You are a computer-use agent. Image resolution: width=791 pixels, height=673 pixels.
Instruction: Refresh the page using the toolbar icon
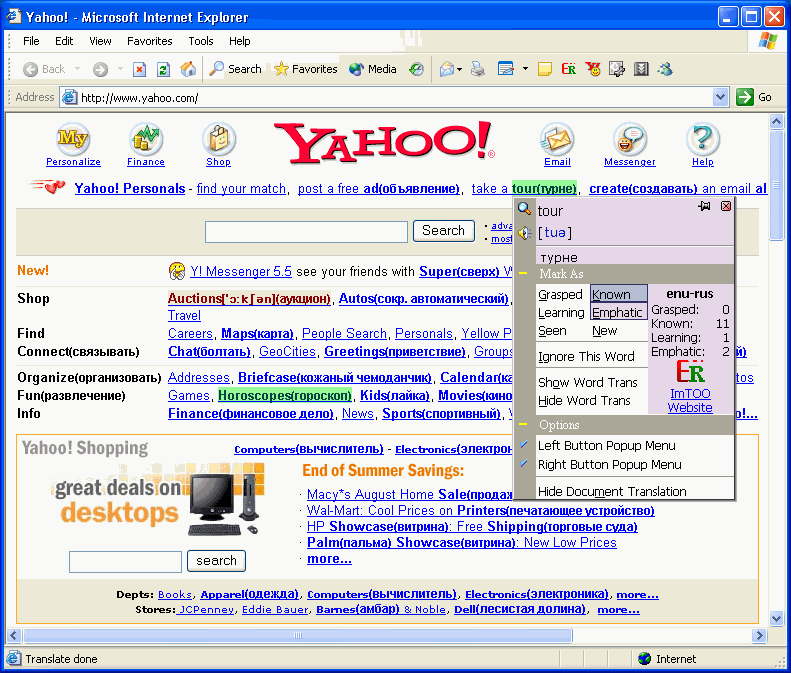tap(163, 69)
